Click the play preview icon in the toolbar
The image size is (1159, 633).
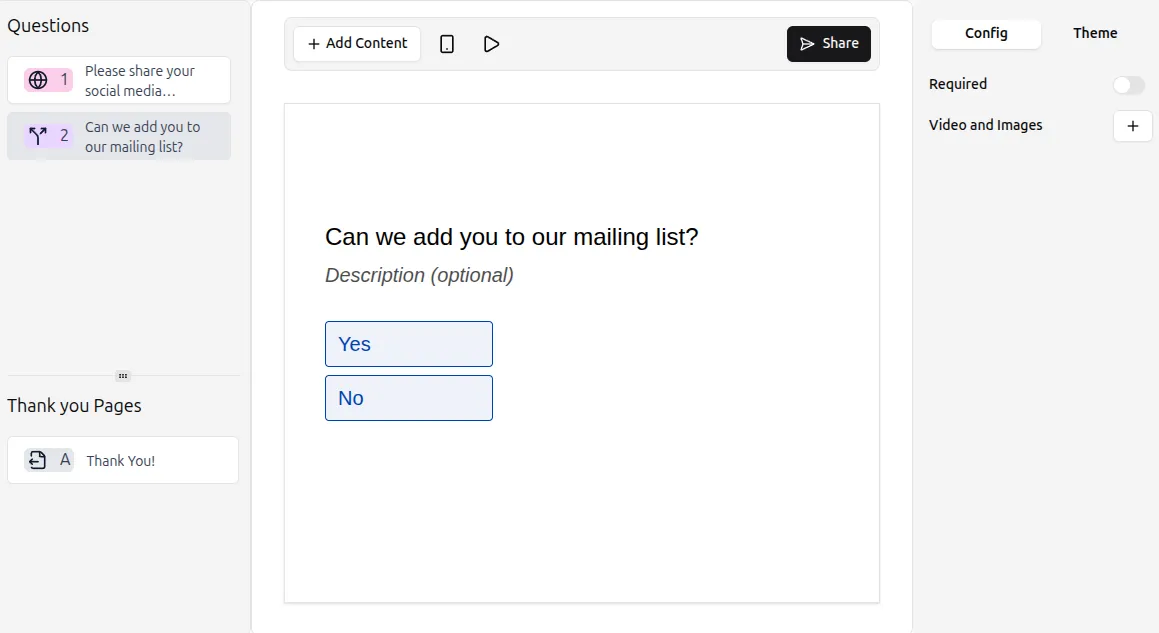[490, 43]
